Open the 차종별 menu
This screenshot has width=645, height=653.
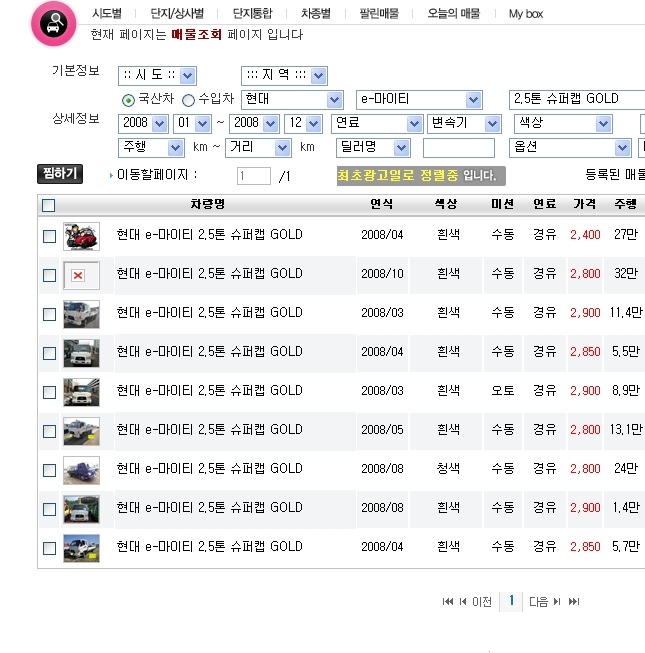point(316,14)
